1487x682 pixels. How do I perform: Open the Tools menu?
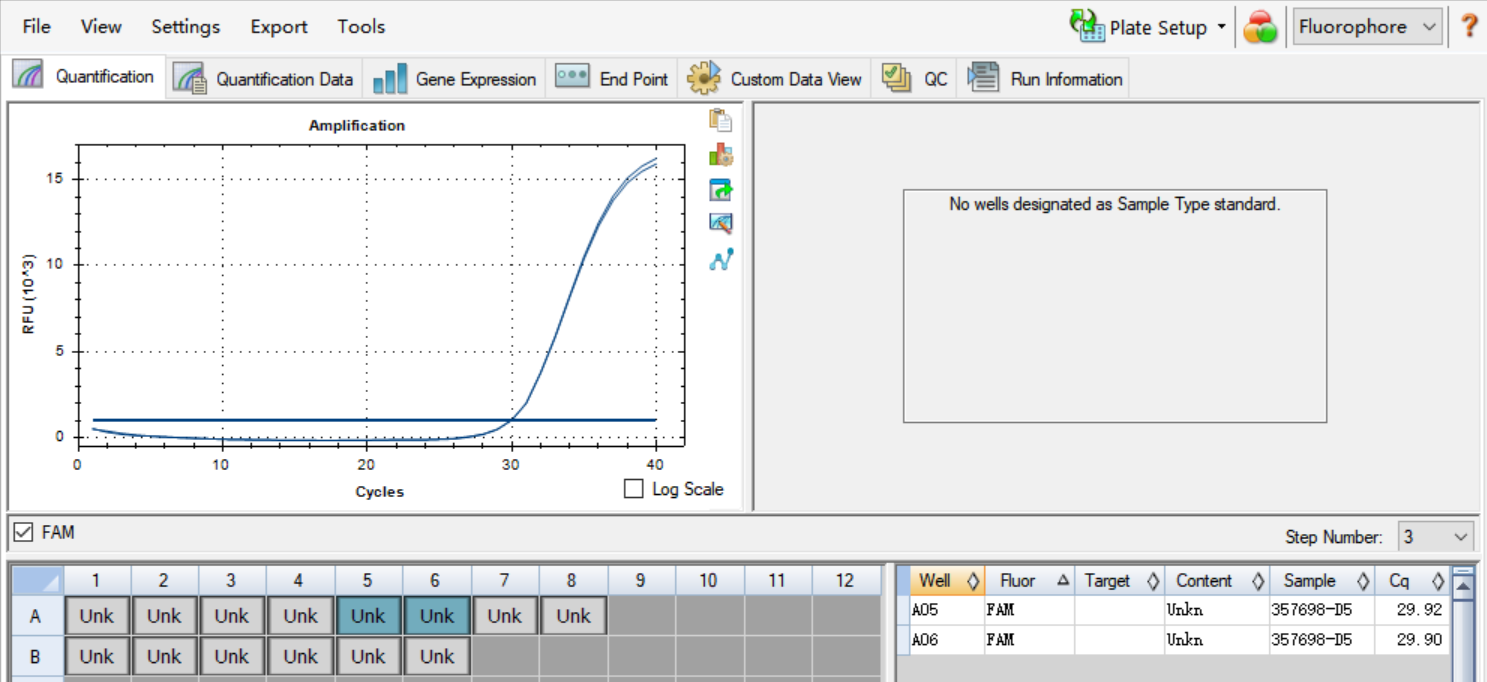tap(361, 27)
